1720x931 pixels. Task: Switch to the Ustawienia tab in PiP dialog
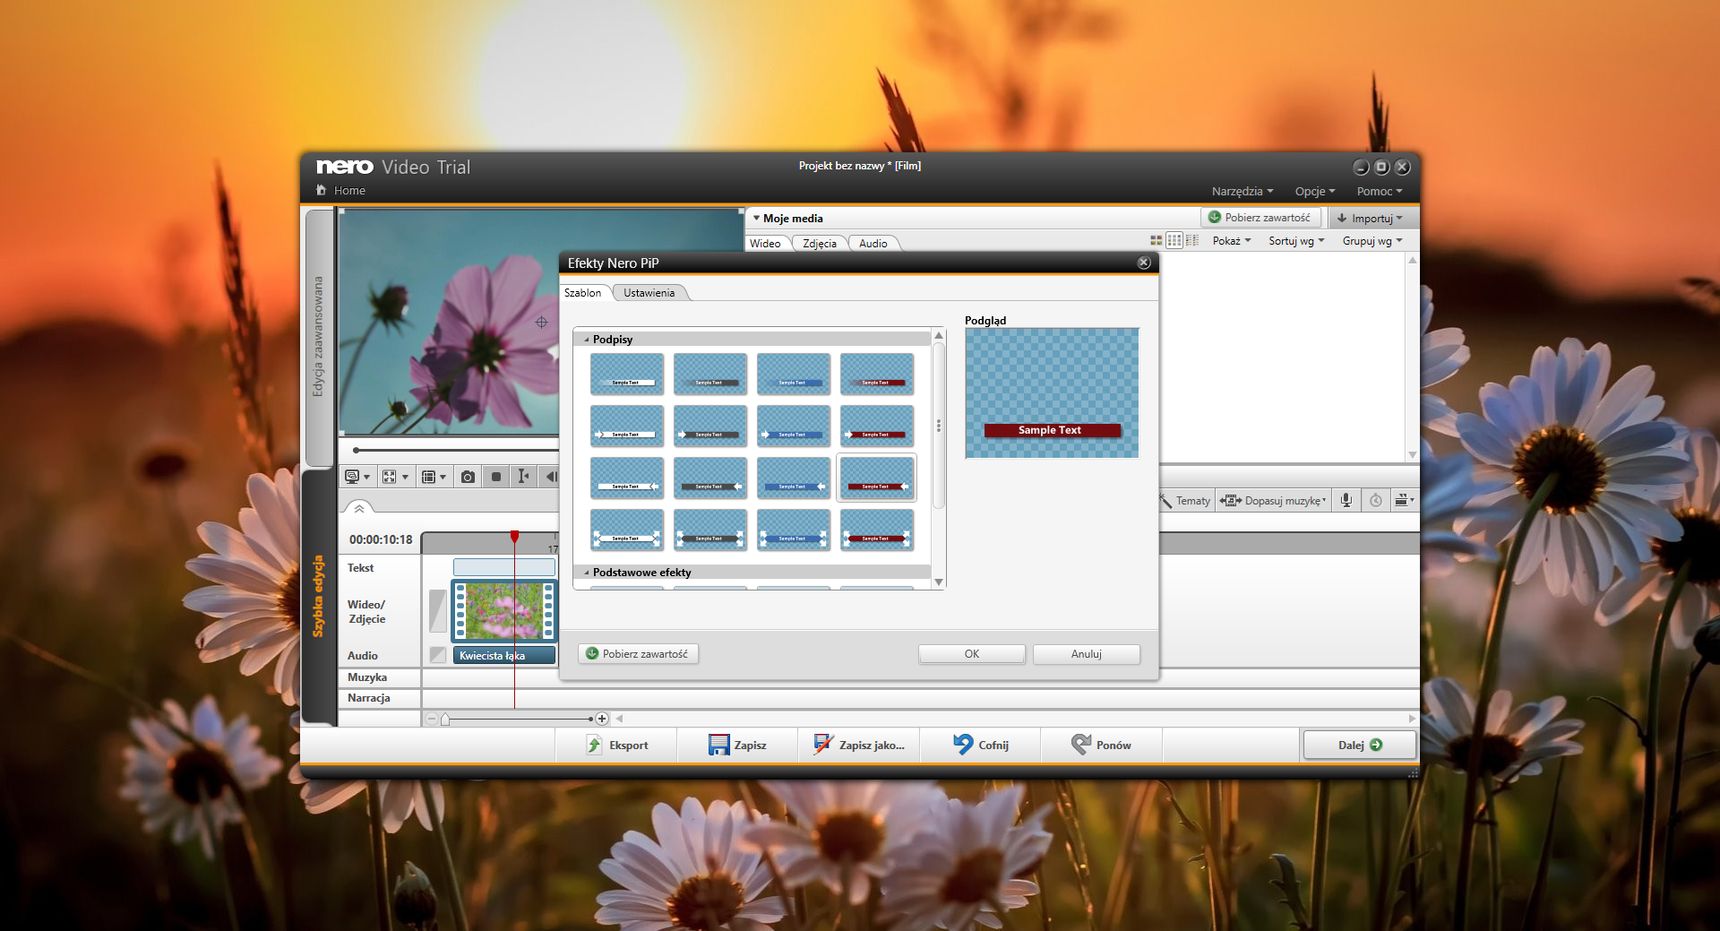coord(649,293)
